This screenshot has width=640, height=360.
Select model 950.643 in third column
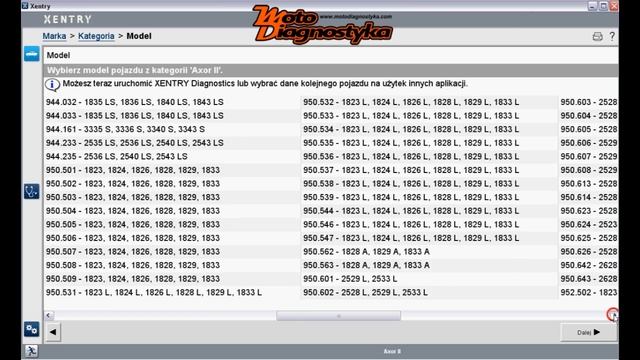pos(588,279)
